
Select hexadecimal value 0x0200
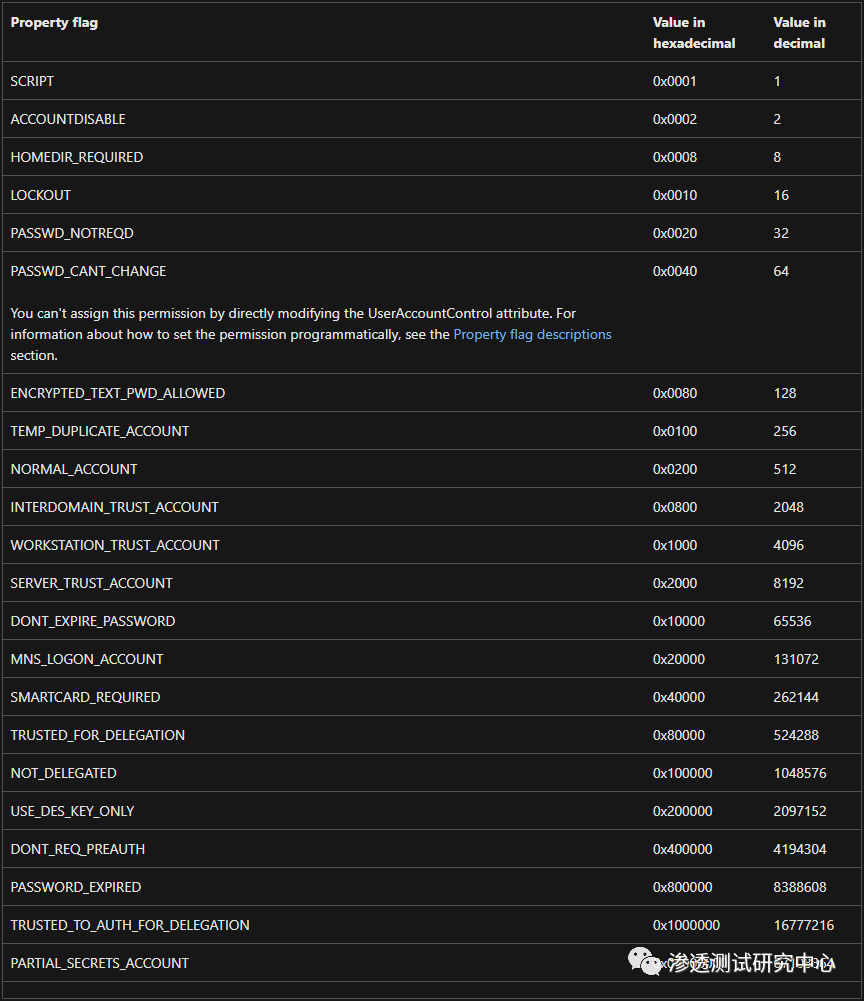(674, 469)
